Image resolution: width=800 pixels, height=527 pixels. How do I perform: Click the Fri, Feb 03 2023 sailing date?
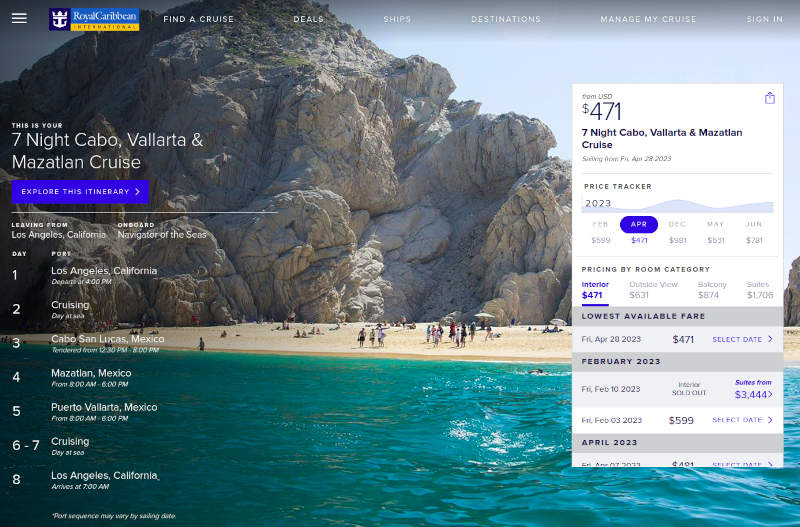(x=612, y=420)
